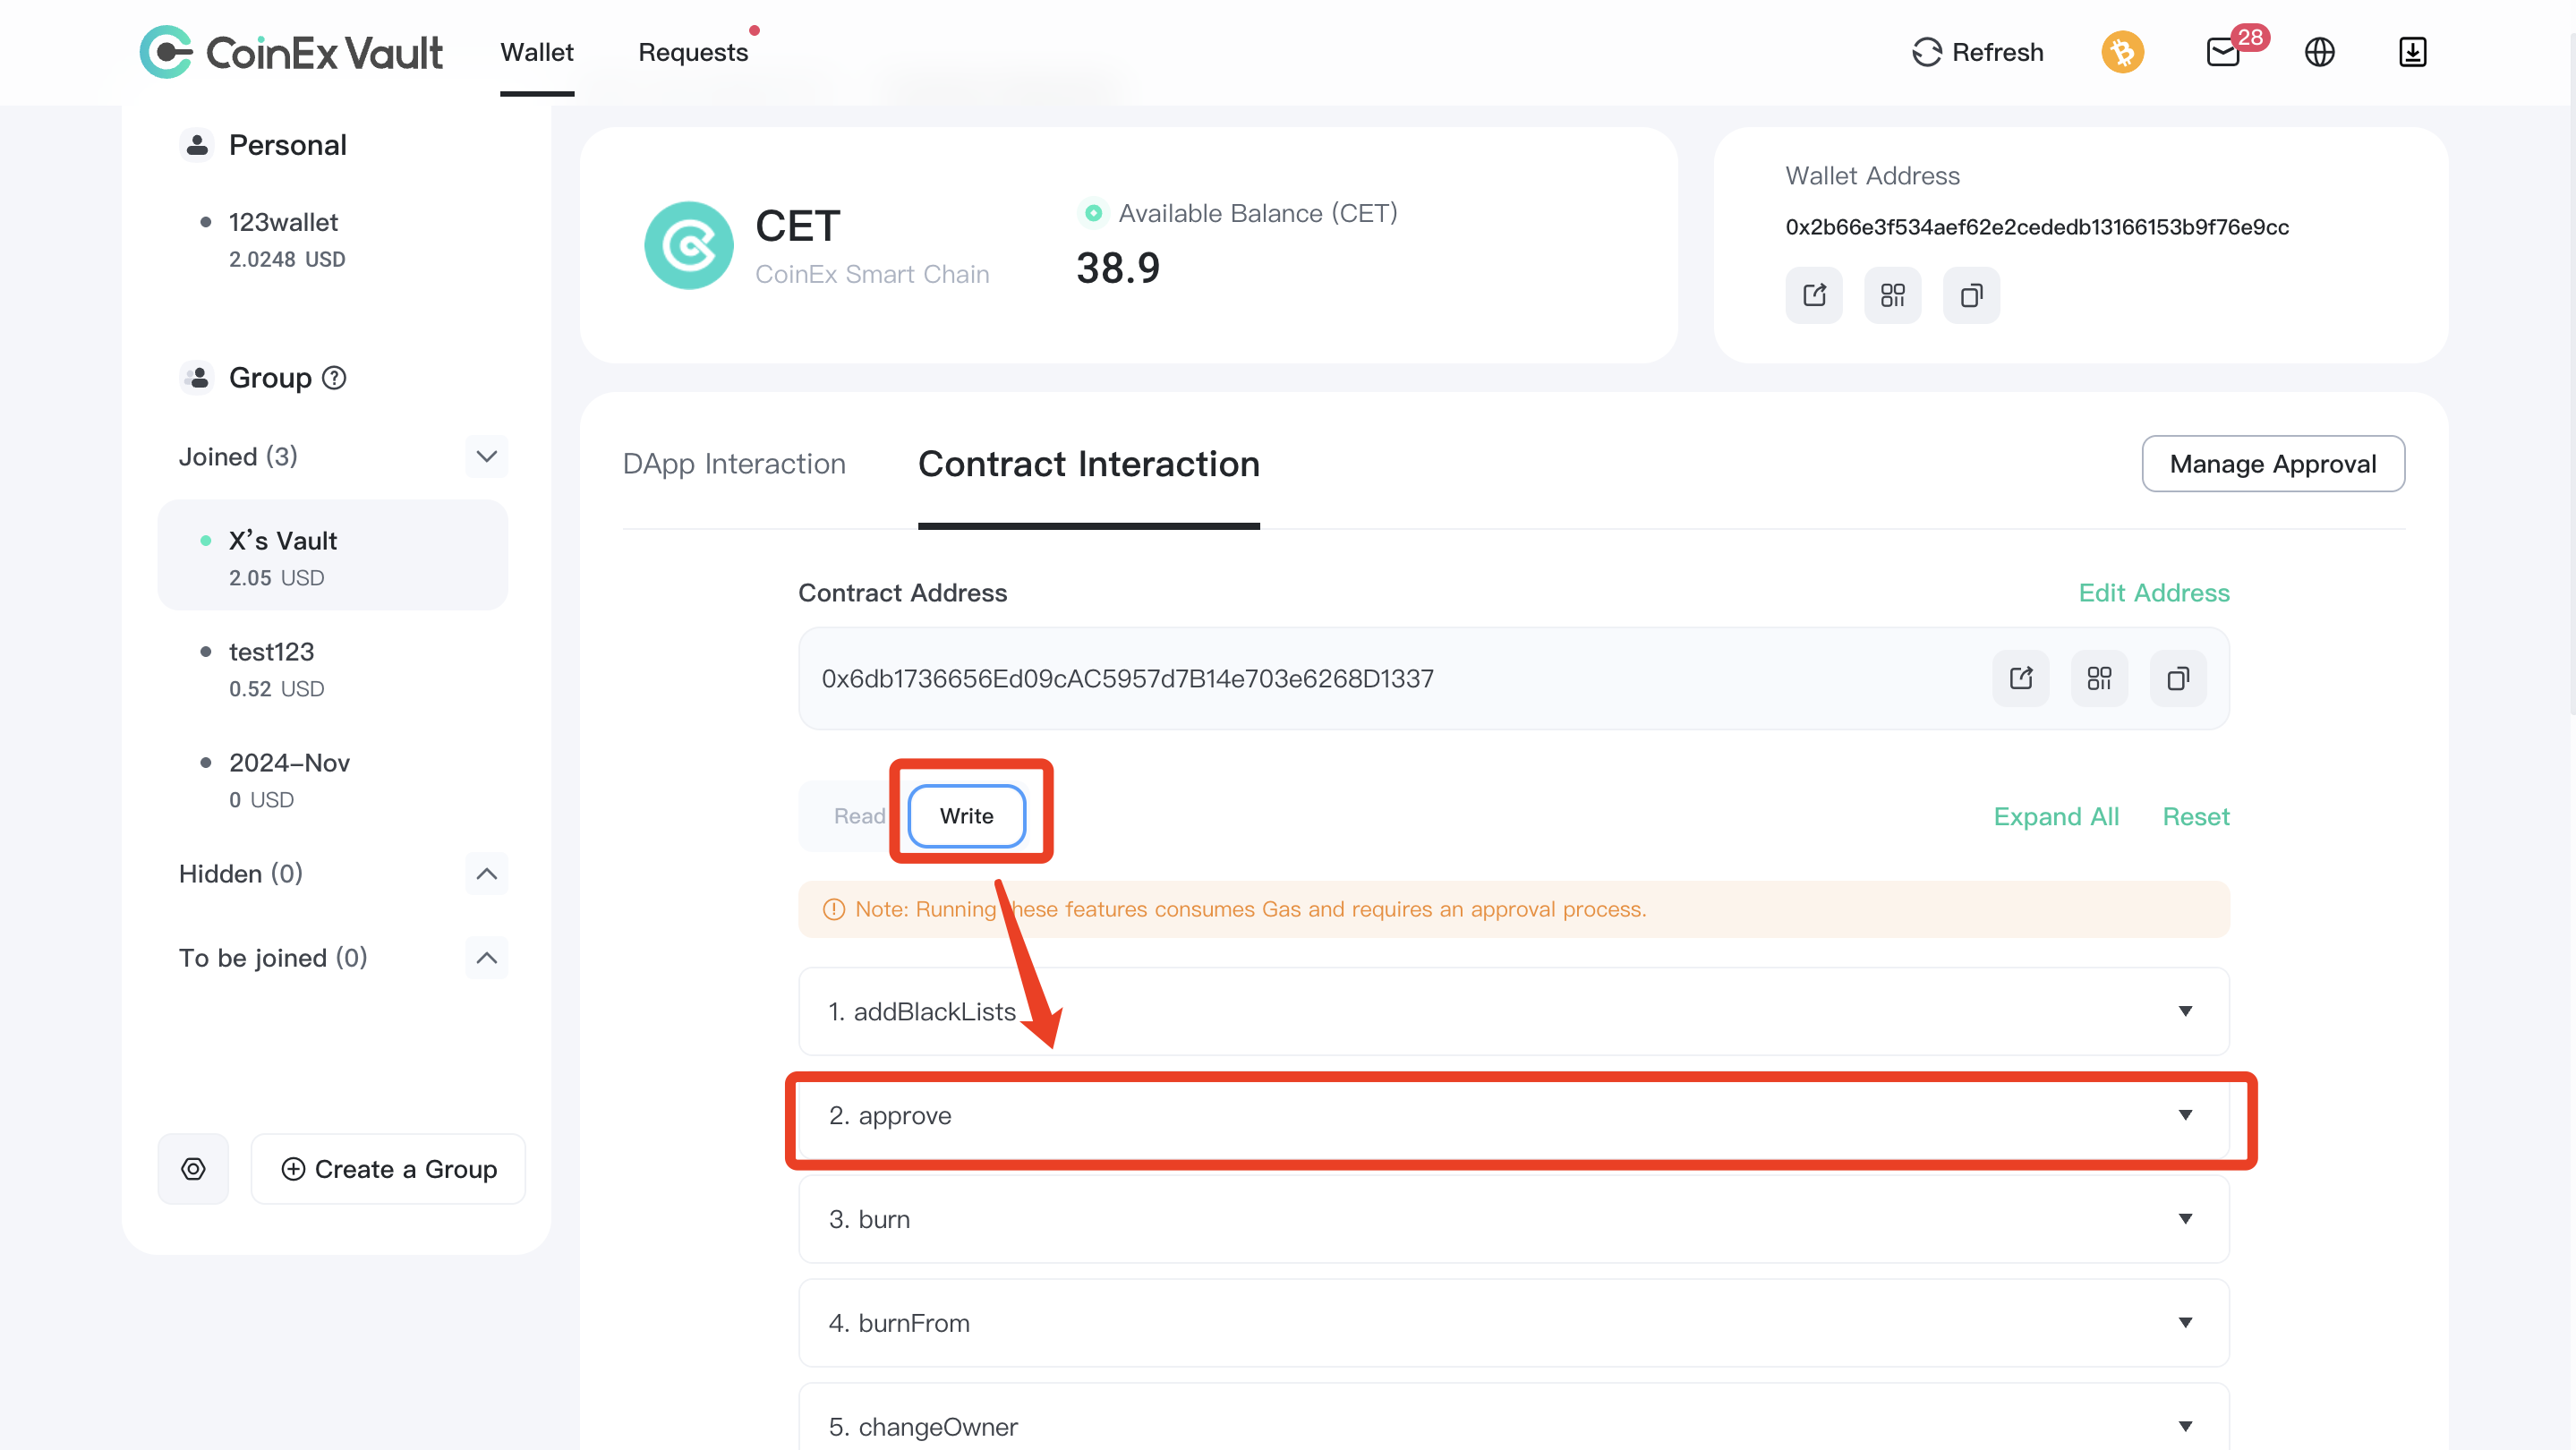Switch to Write mode
Image resolution: width=2576 pixels, height=1450 pixels.
pos(966,816)
